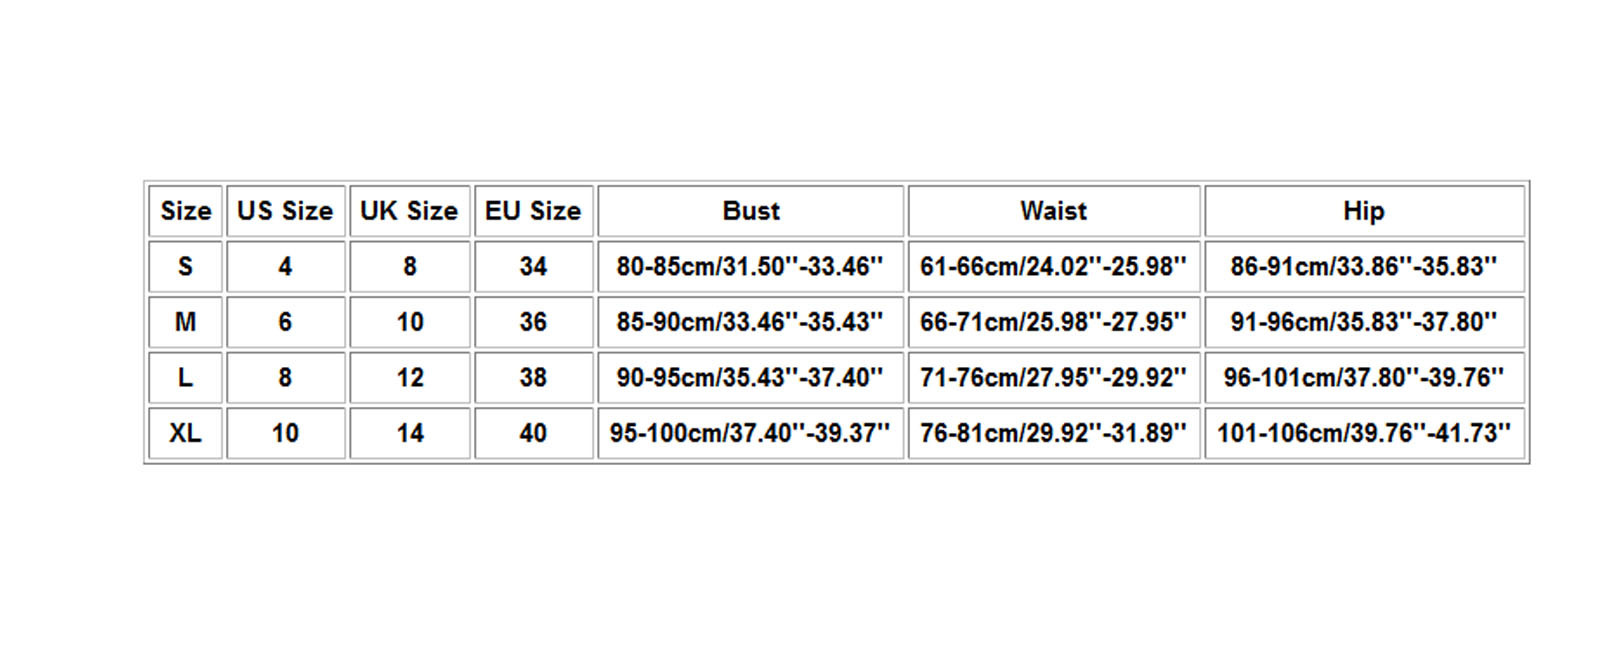Select UK size 14 cell
This screenshot has width=1600, height=671.
(409, 433)
